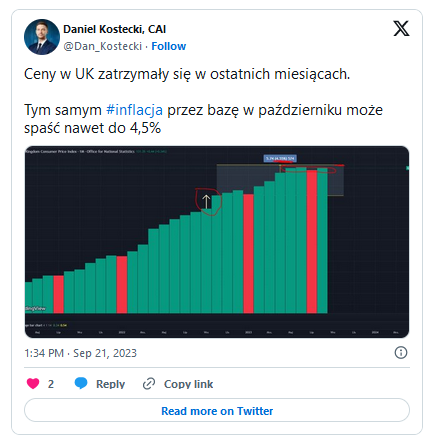
Task: Click the Copy link text
Action: point(188,384)
